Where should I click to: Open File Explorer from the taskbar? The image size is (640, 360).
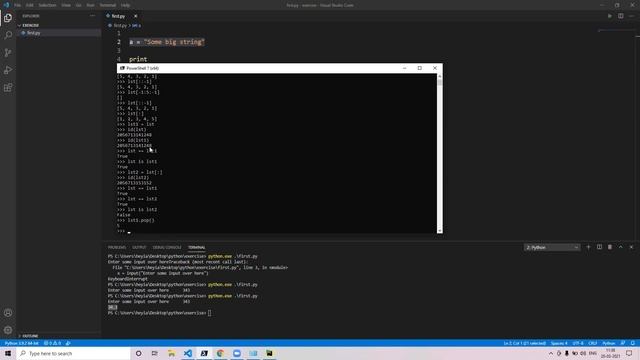click(171, 353)
